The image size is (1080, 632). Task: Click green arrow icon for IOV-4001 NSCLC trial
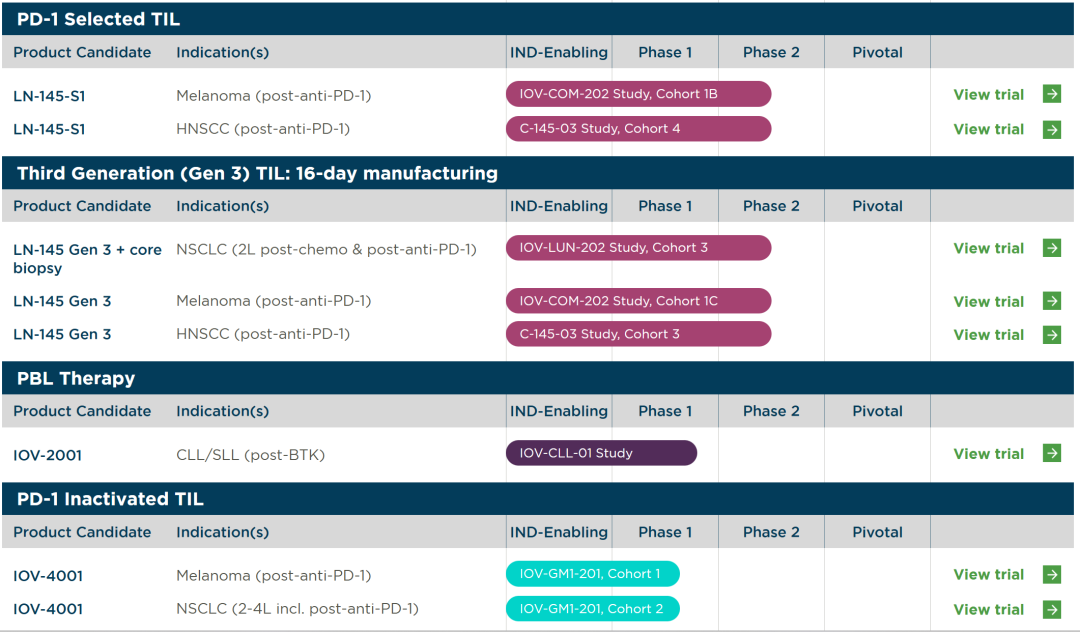click(x=1052, y=609)
